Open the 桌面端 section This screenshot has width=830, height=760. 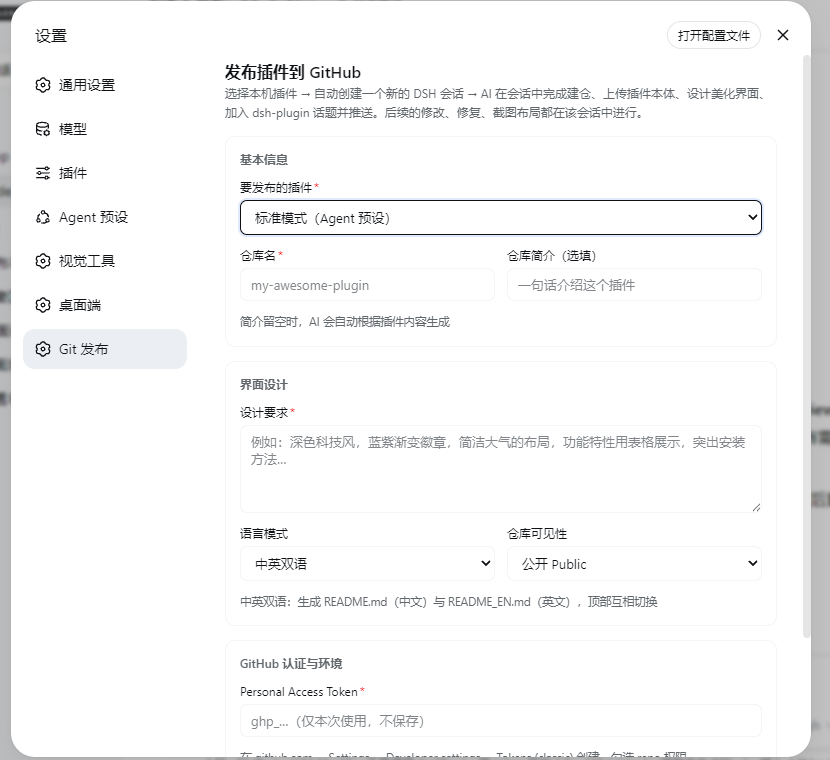pos(105,305)
